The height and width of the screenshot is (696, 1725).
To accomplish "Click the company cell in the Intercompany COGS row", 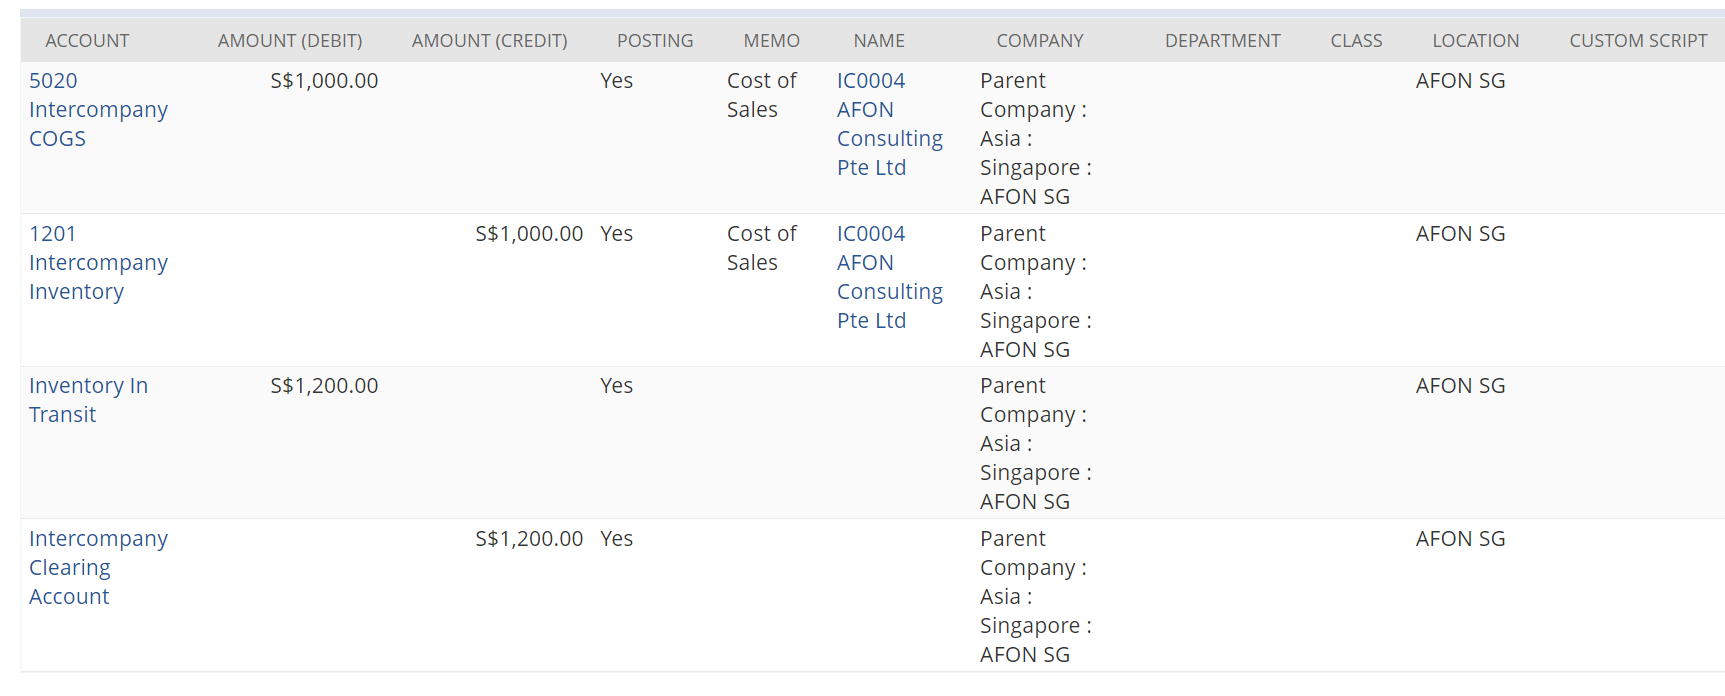I will (1036, 139).
